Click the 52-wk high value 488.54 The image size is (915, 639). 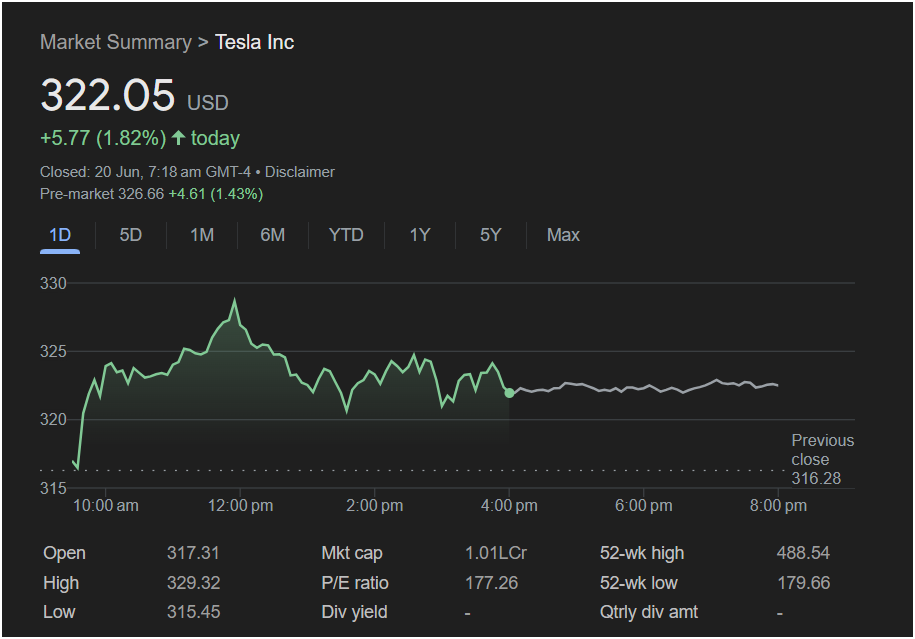click(803, 553)
